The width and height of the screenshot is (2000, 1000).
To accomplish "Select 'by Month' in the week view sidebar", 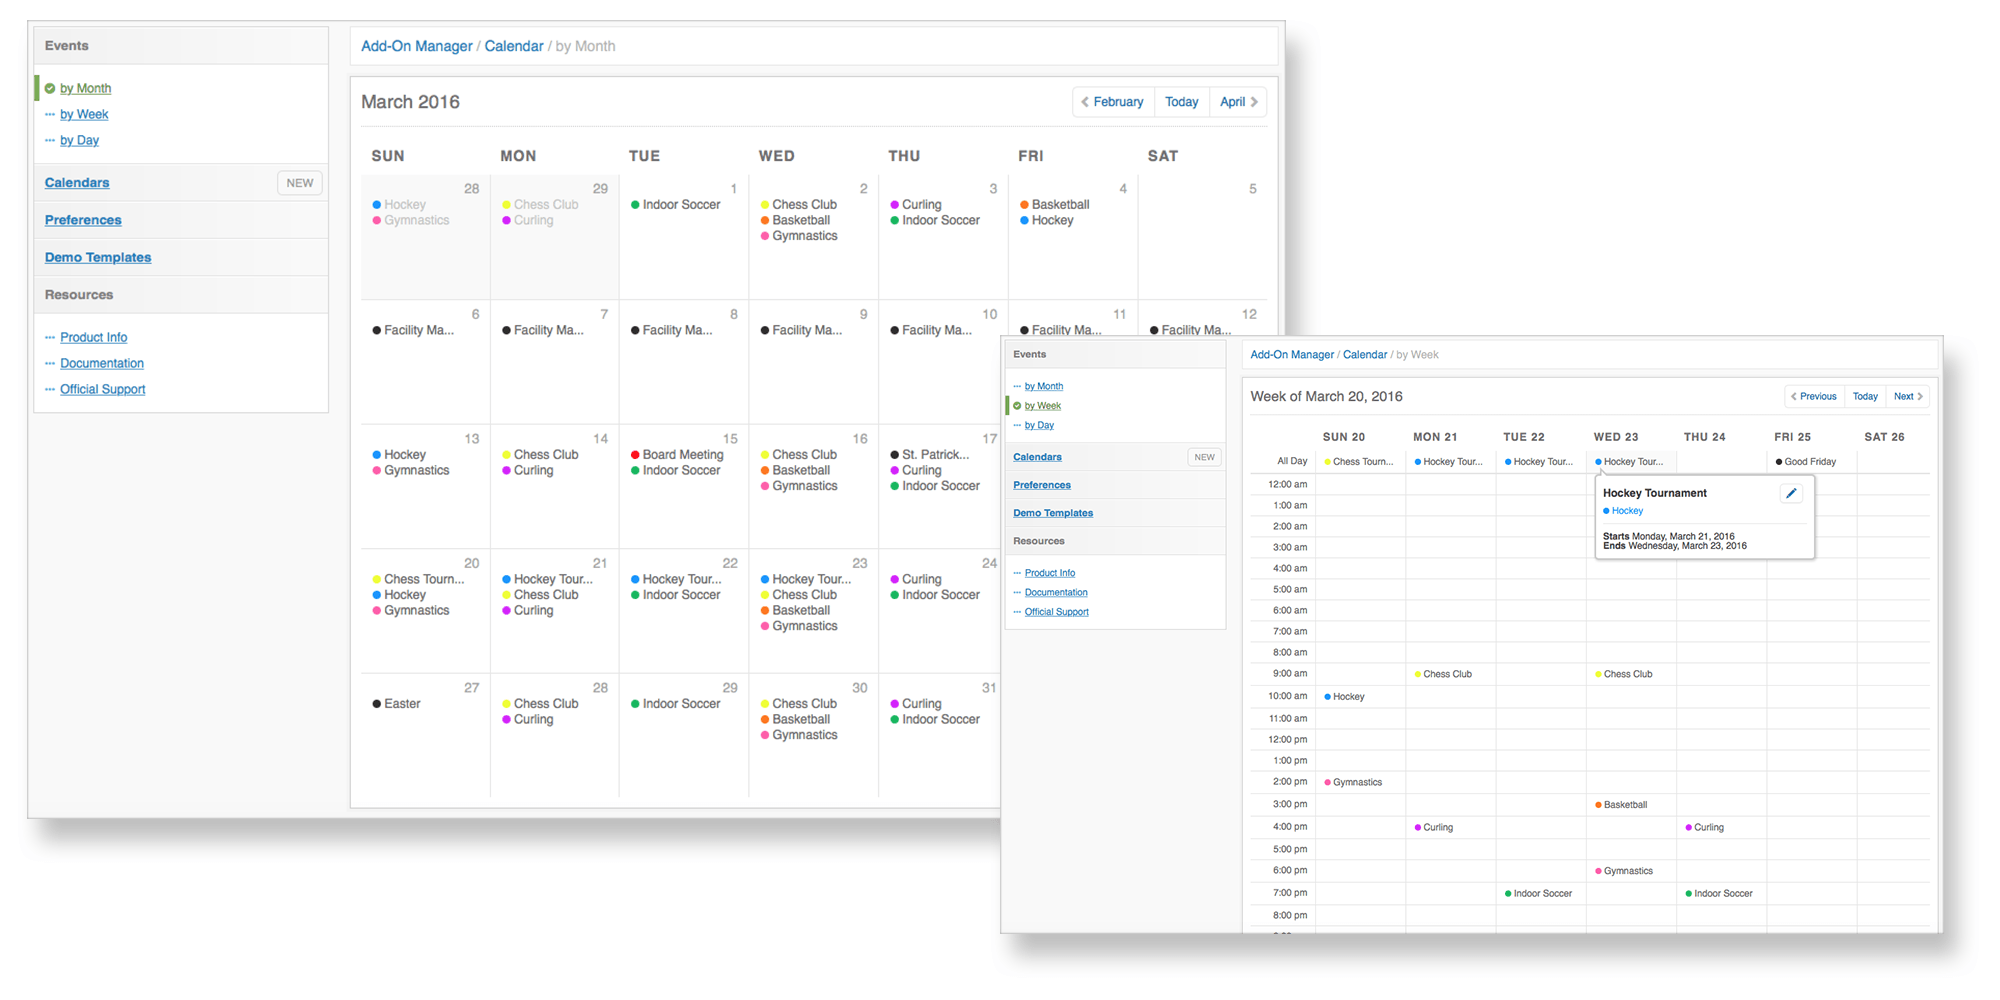I will pos(1043,386).
